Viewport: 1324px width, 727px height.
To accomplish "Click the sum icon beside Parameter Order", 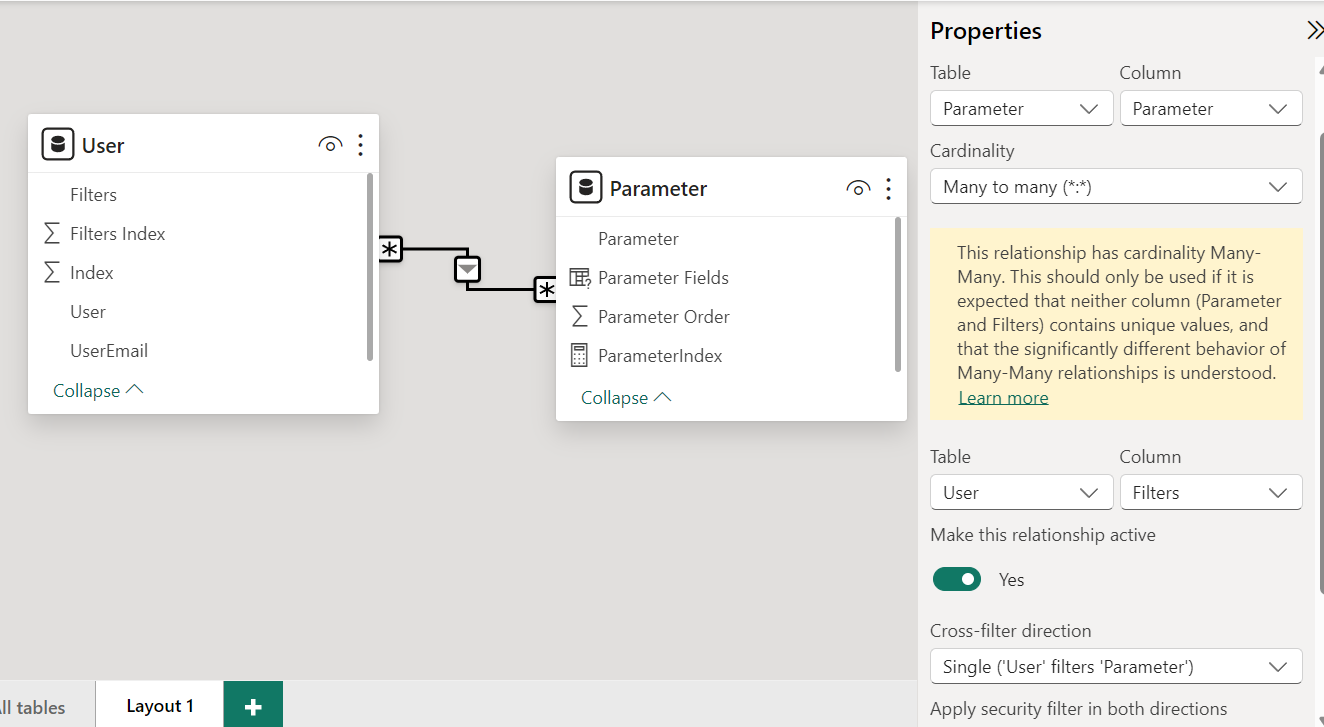I will click(580, 316).
